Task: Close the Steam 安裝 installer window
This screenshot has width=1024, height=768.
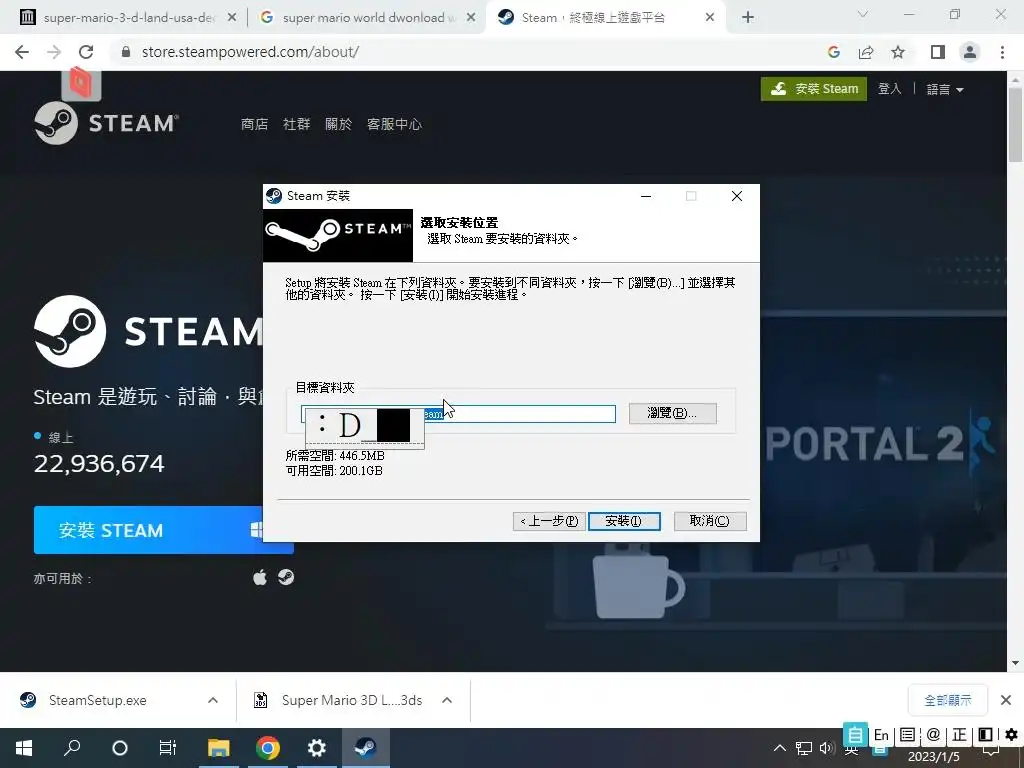Action: coord(737,196)
